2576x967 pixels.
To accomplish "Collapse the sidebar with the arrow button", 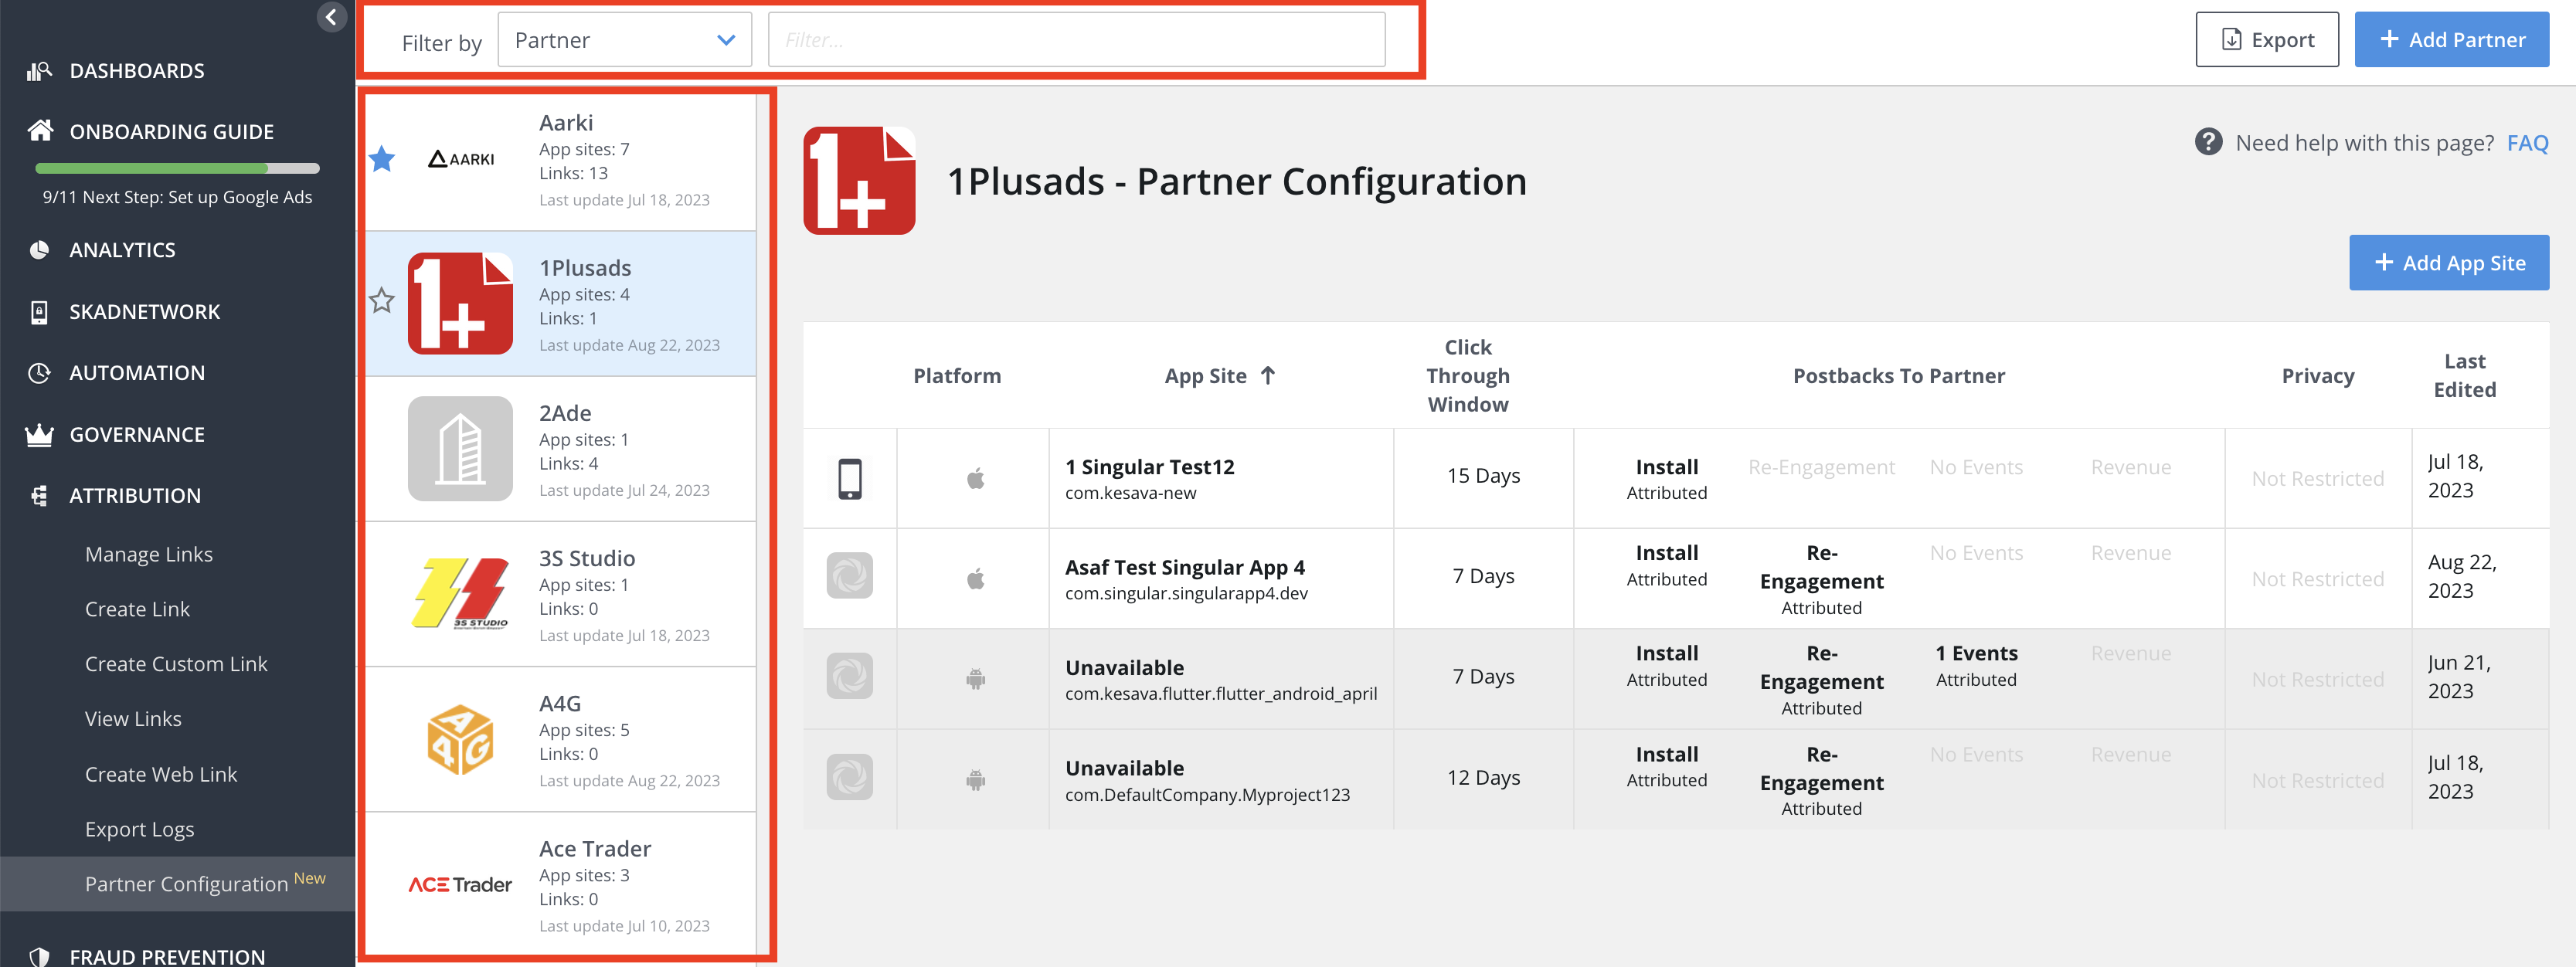I will click(331, 17).
